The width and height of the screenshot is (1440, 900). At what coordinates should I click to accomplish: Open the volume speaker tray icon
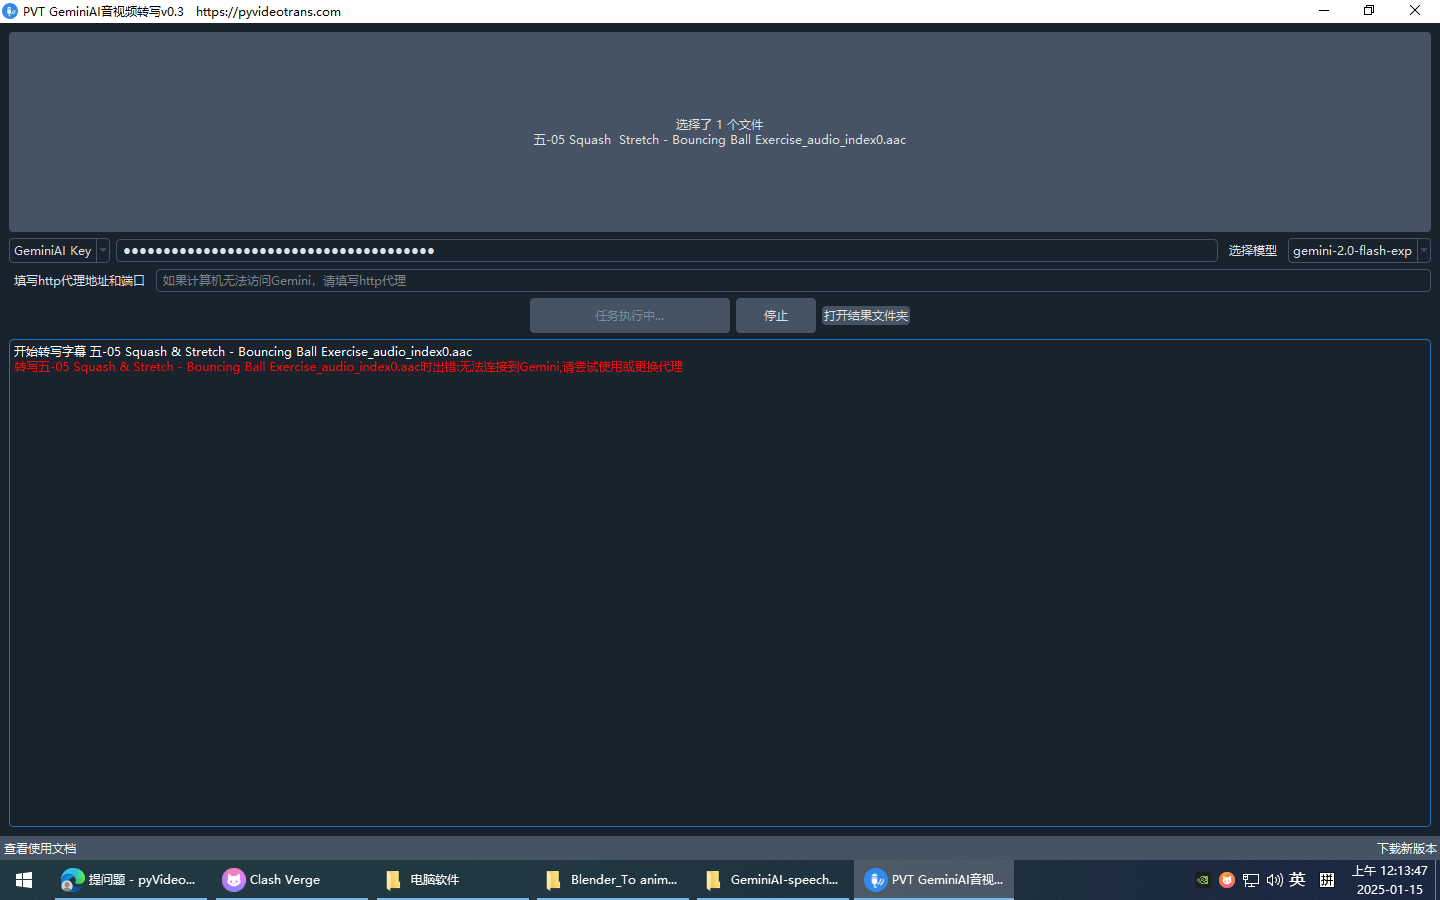click(x=1274, y=880)
